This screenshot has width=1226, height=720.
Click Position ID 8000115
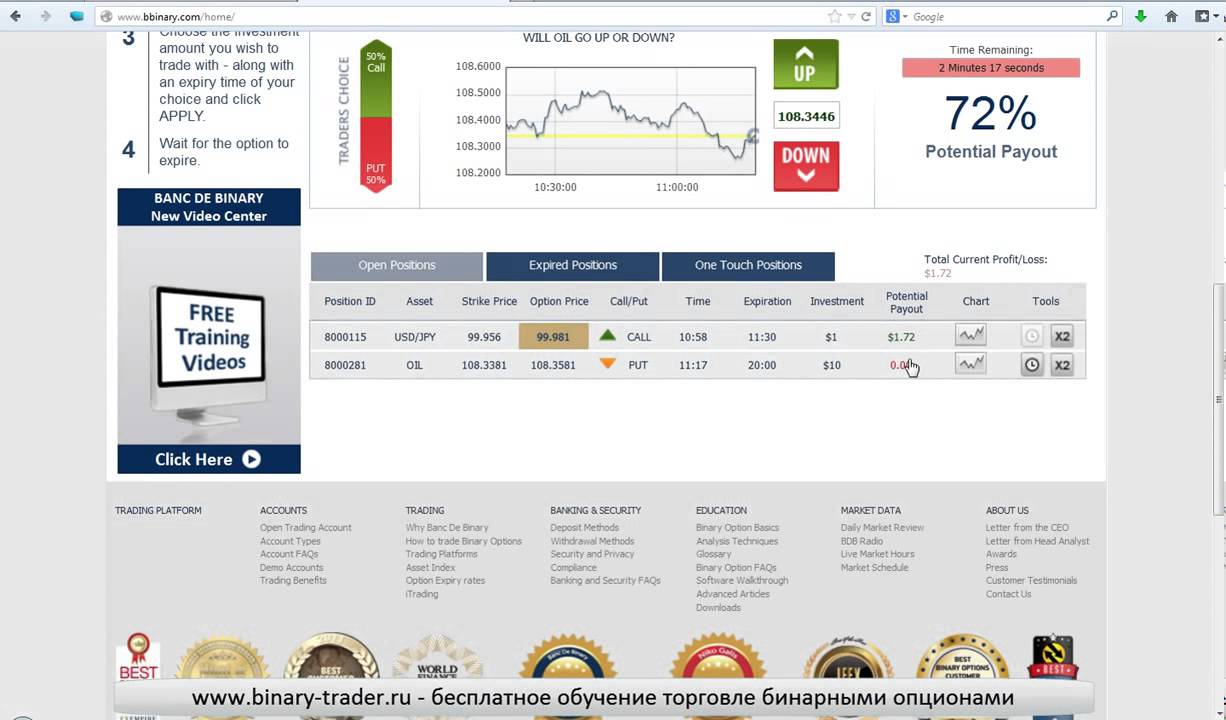345,337
